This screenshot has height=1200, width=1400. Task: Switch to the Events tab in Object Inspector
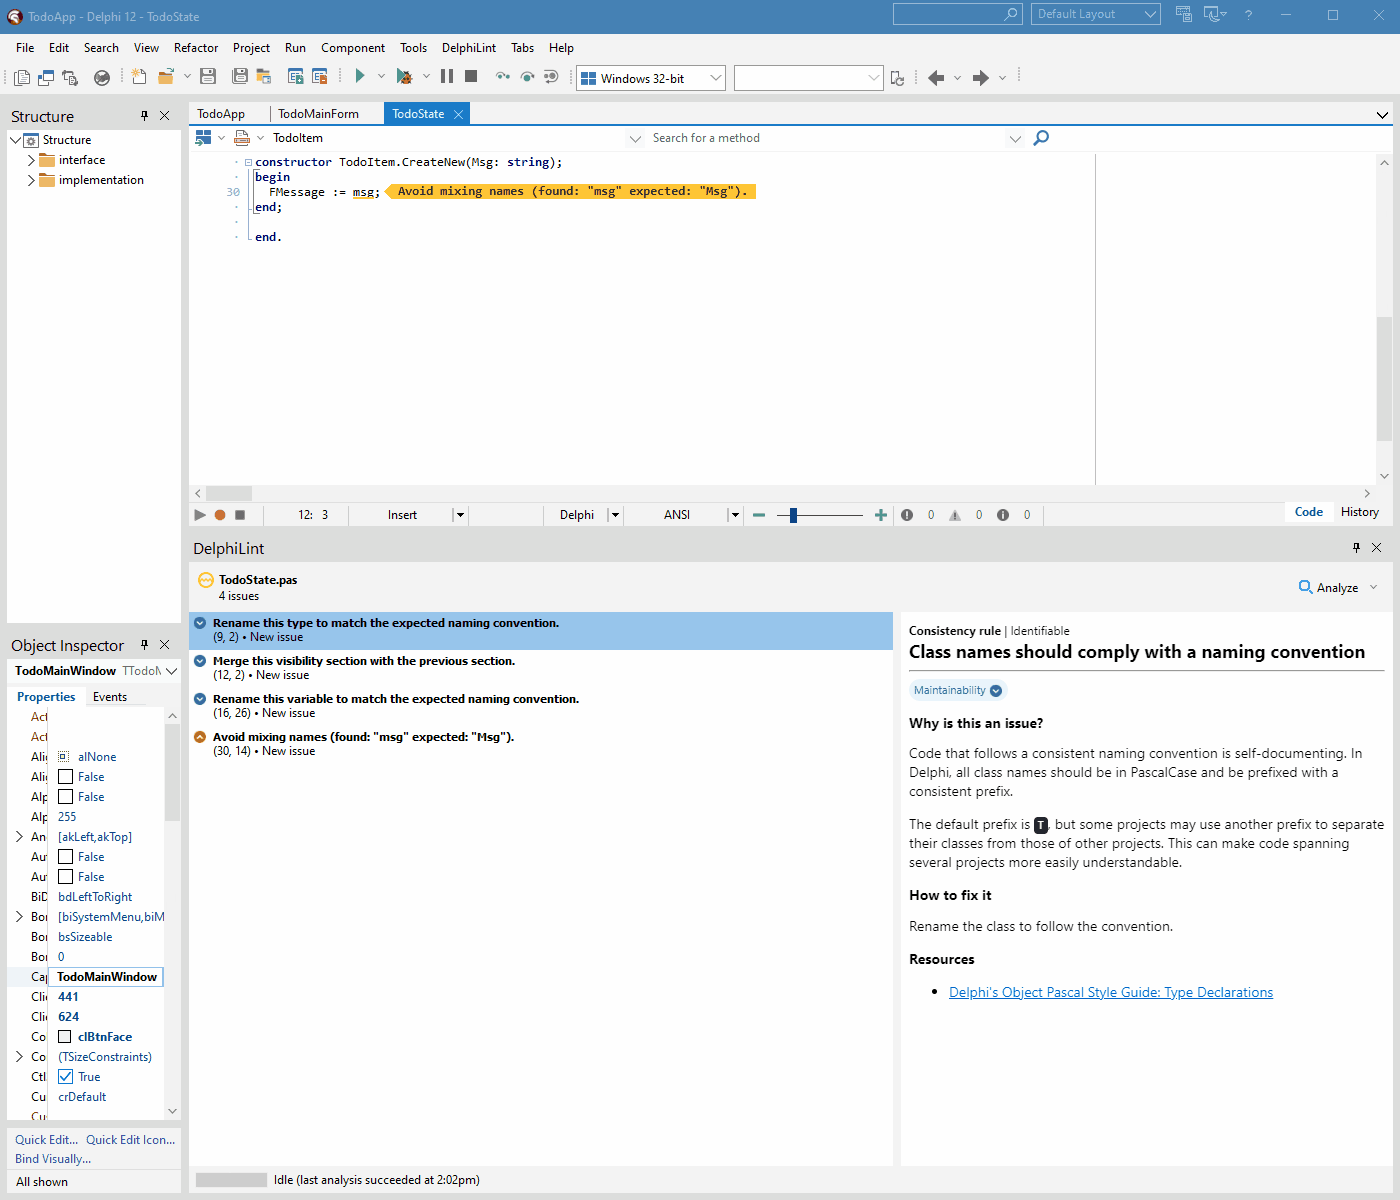pos(110,697)
